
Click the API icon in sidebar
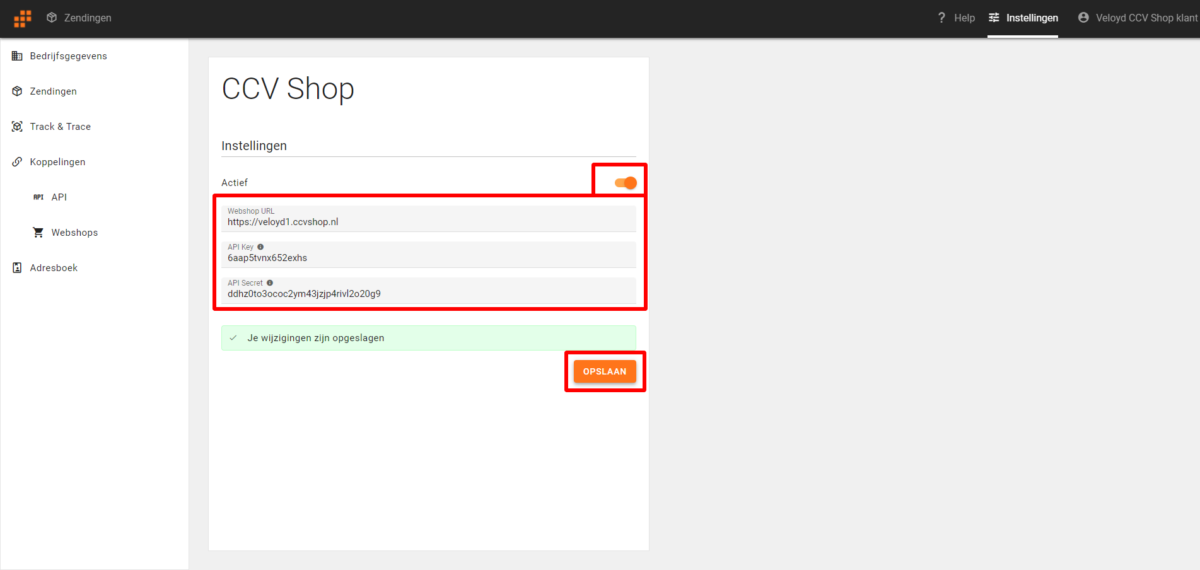[x=39, y=197]
